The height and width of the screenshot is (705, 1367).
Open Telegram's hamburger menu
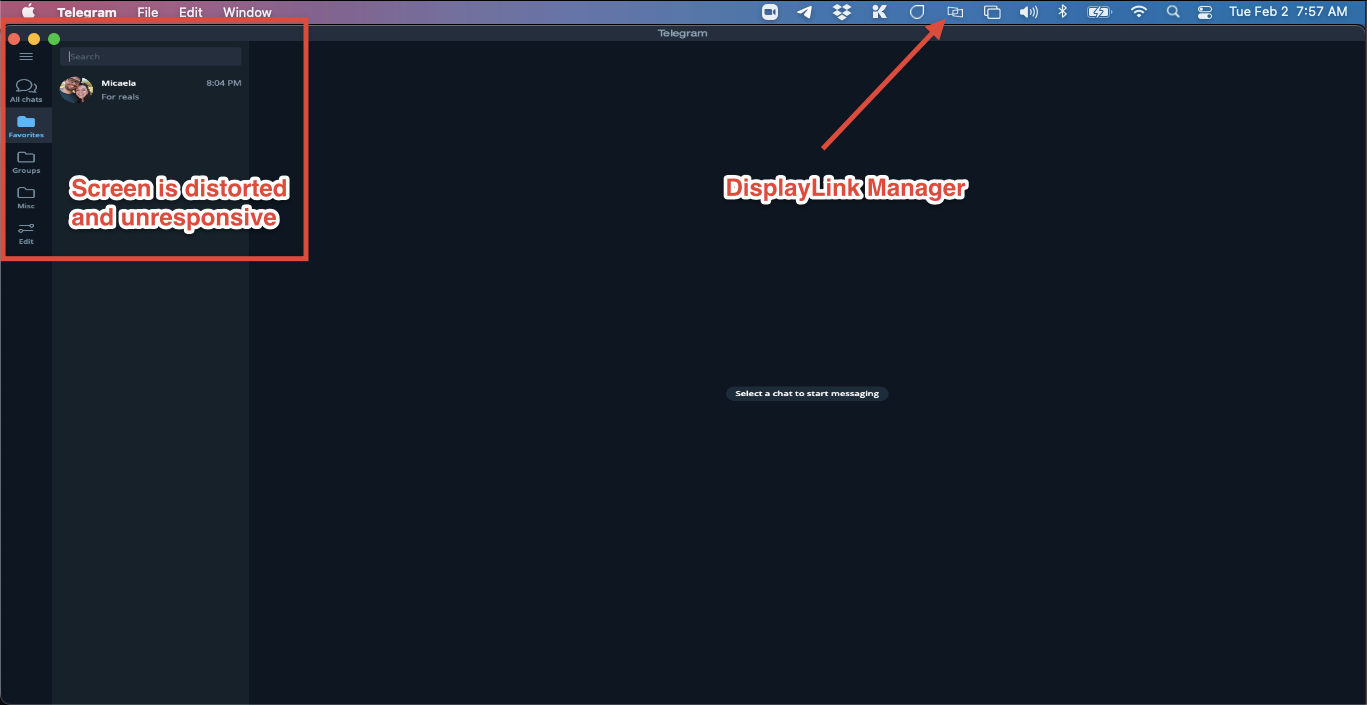click(26, 56)
